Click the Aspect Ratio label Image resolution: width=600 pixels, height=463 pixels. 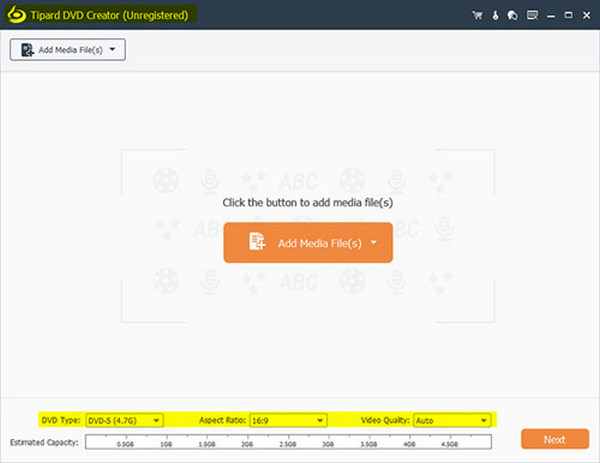tap(222, 420)
